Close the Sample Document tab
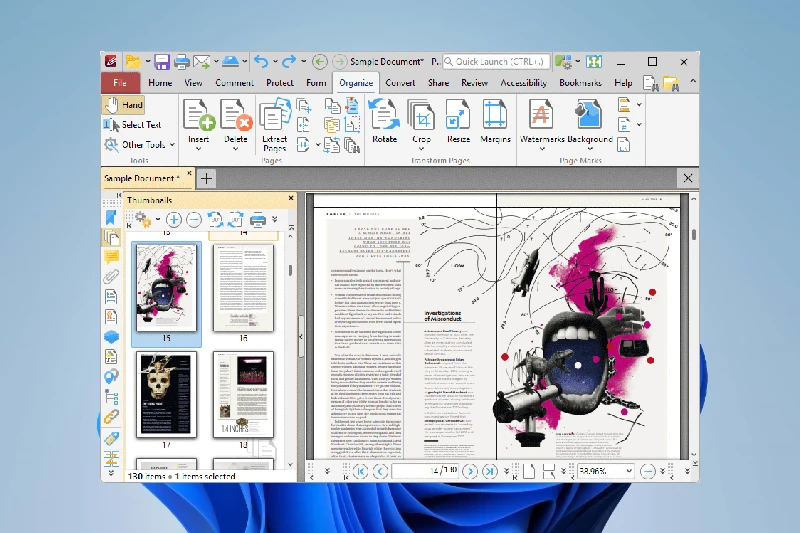800x533 pixels. pos(189,173)
